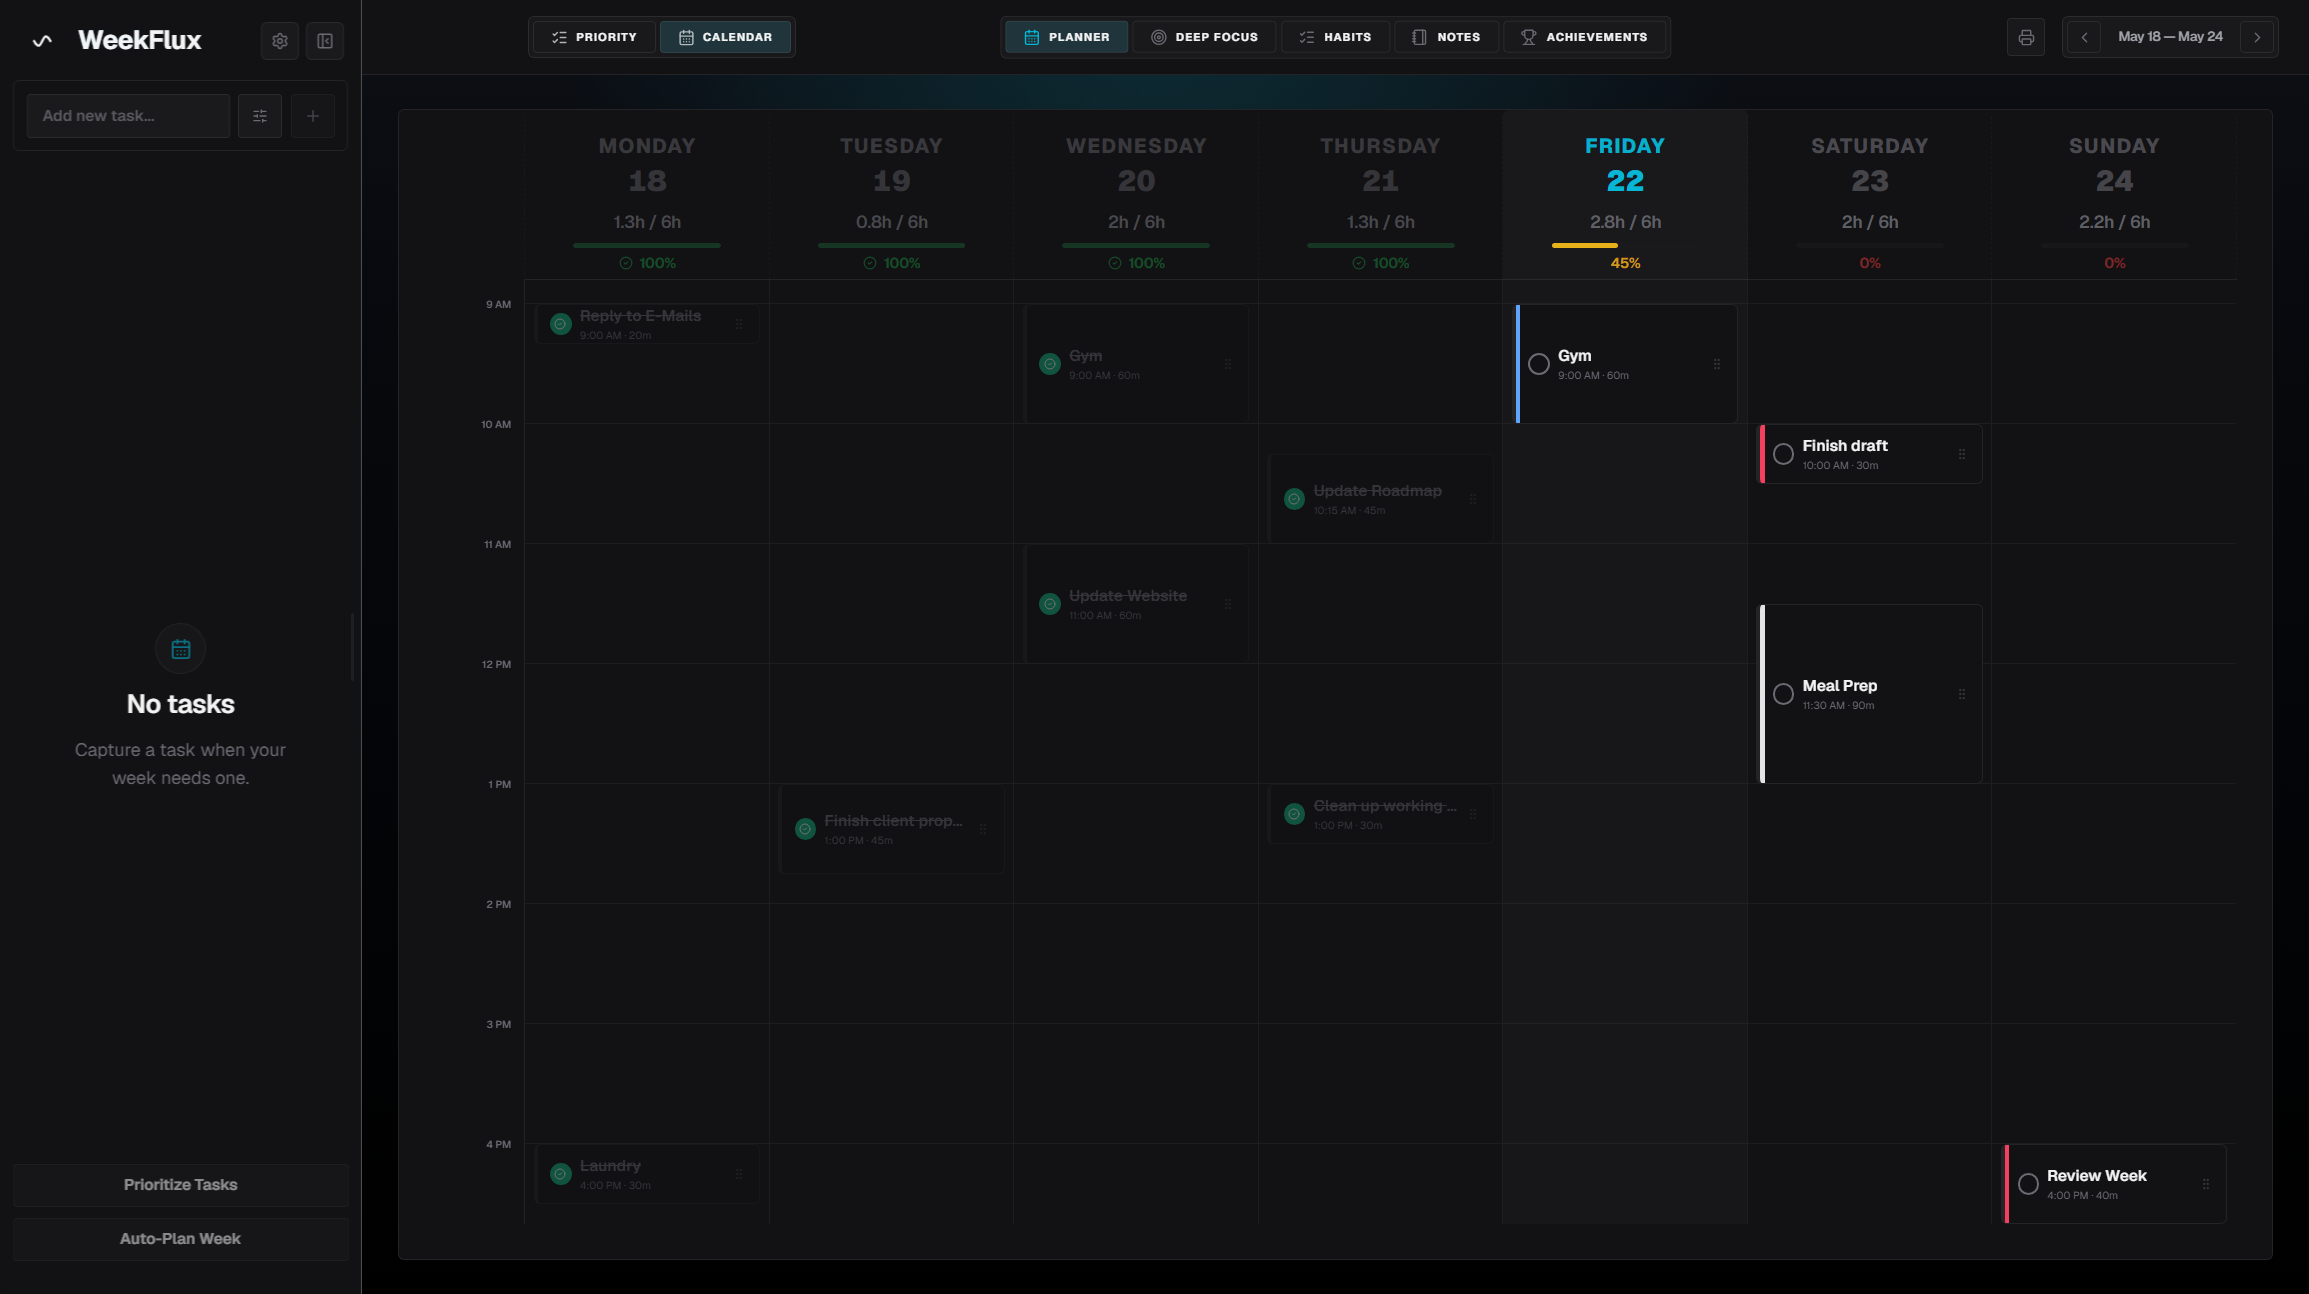Uncheck completed Laundry task
This screenshot has width=2309, height=1294.
pyautogui.click(x=561, y=1174)
